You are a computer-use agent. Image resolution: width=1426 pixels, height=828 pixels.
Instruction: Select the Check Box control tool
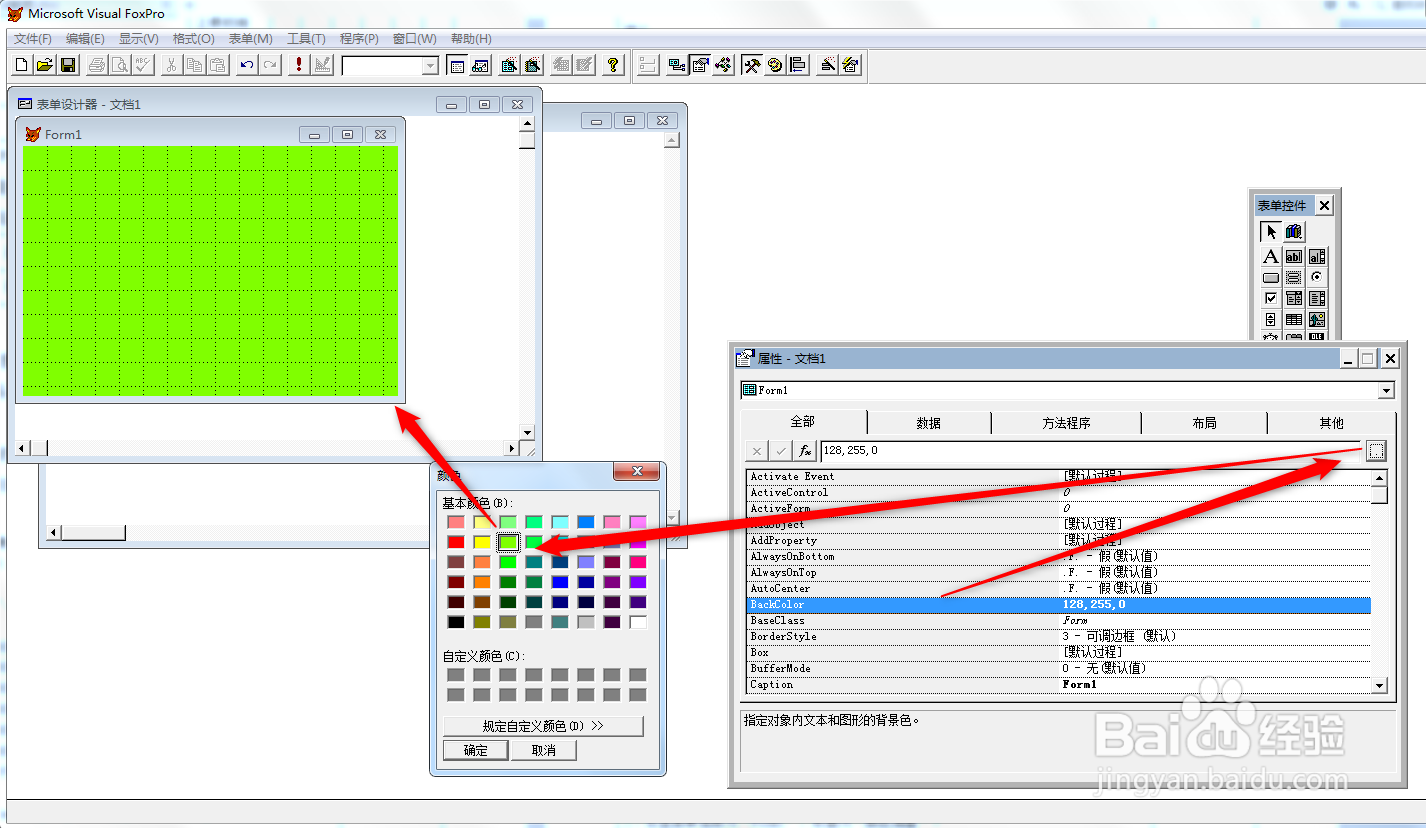[1270, 298]
